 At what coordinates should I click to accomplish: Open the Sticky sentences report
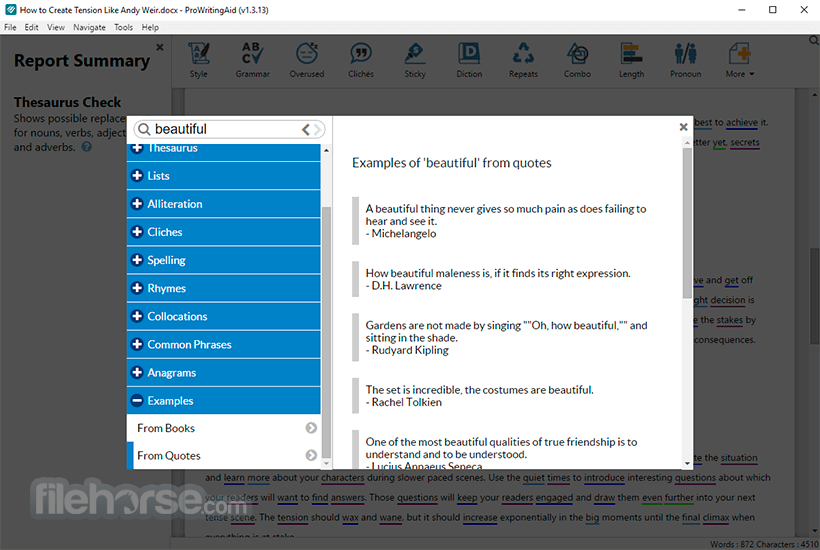(x=415, y=60)
